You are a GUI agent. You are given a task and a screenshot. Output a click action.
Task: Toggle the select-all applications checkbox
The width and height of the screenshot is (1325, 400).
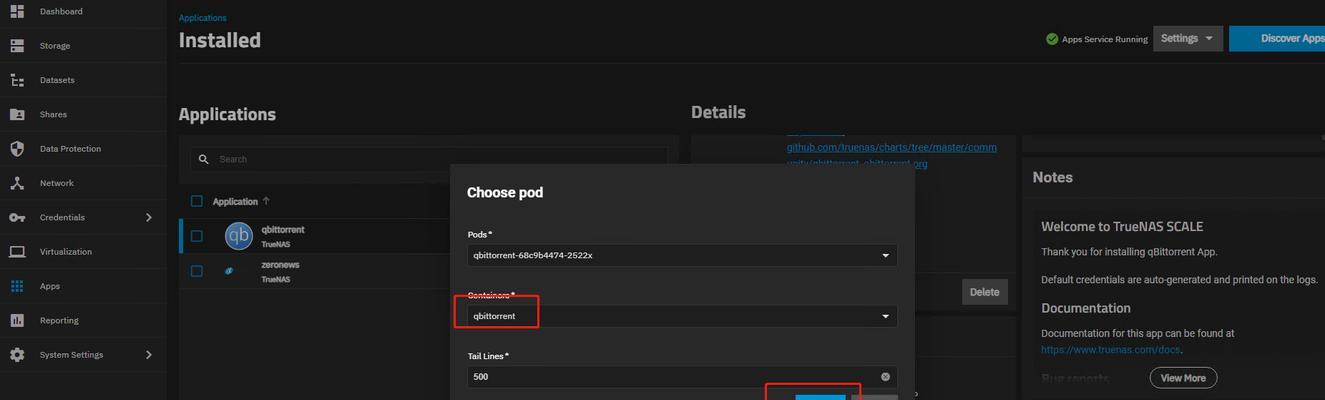tap(196, 201)
